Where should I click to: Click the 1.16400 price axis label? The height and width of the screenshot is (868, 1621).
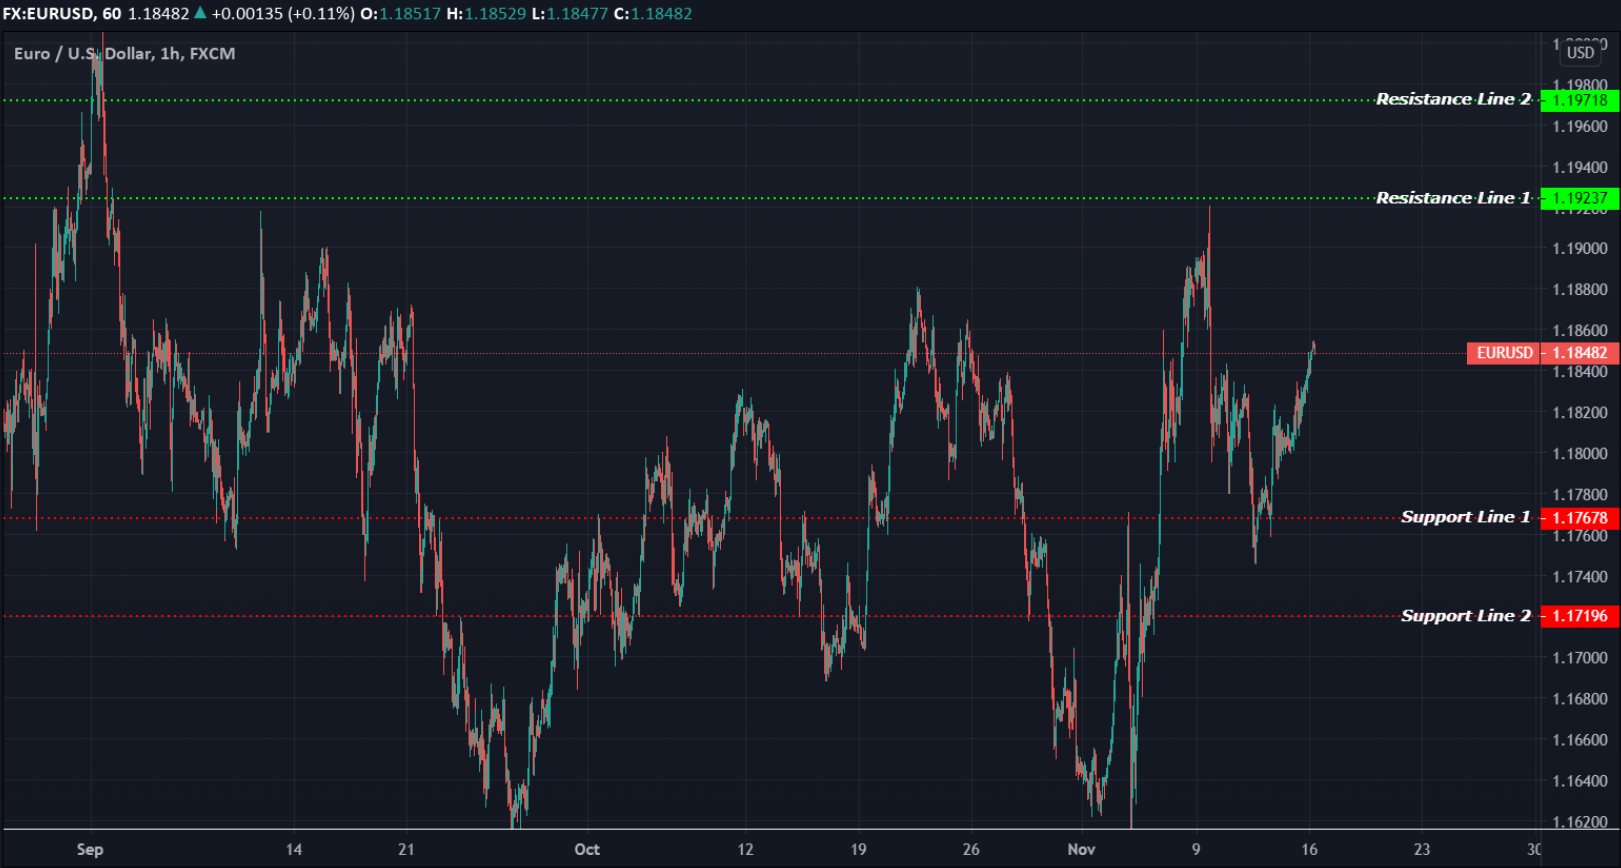(x=1580, y=781)
